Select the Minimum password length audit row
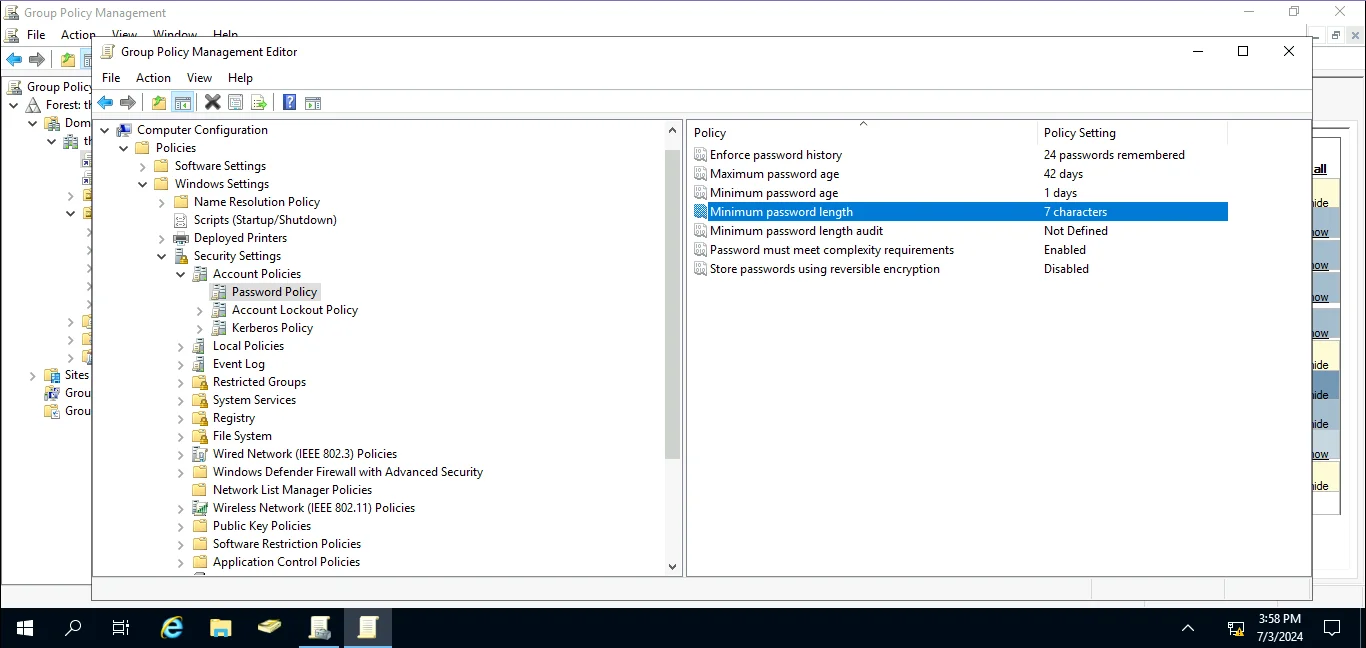Screen dimensions: 1366x648 point(959,231)
